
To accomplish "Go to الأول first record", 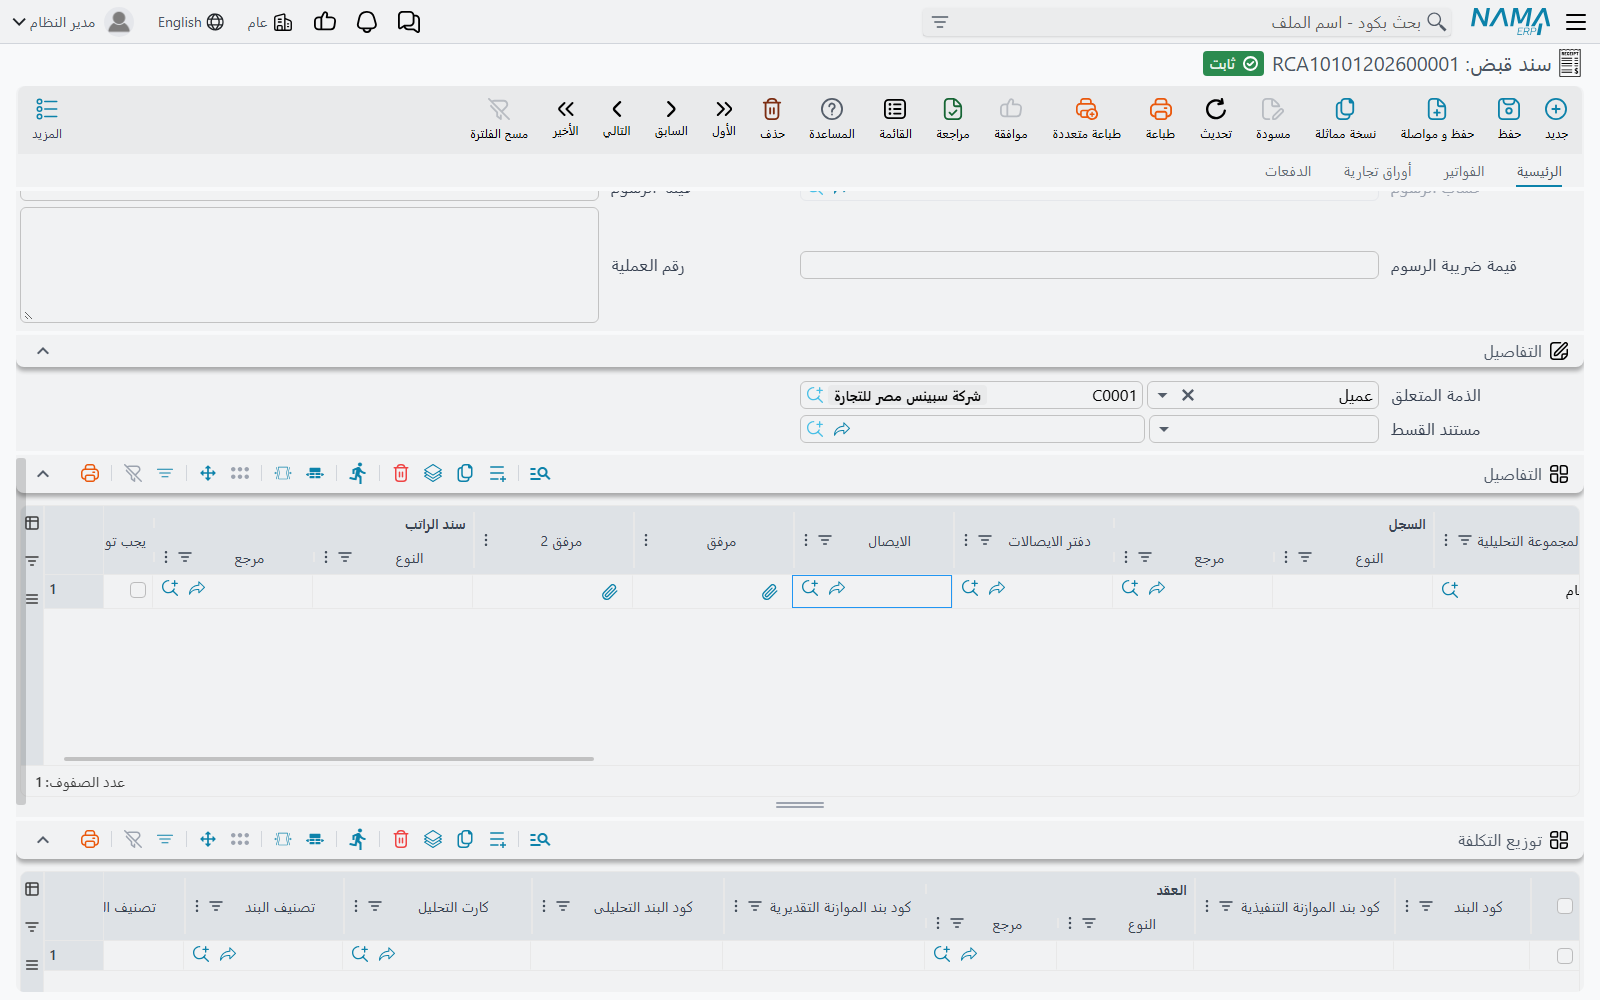I will (724, 109).
